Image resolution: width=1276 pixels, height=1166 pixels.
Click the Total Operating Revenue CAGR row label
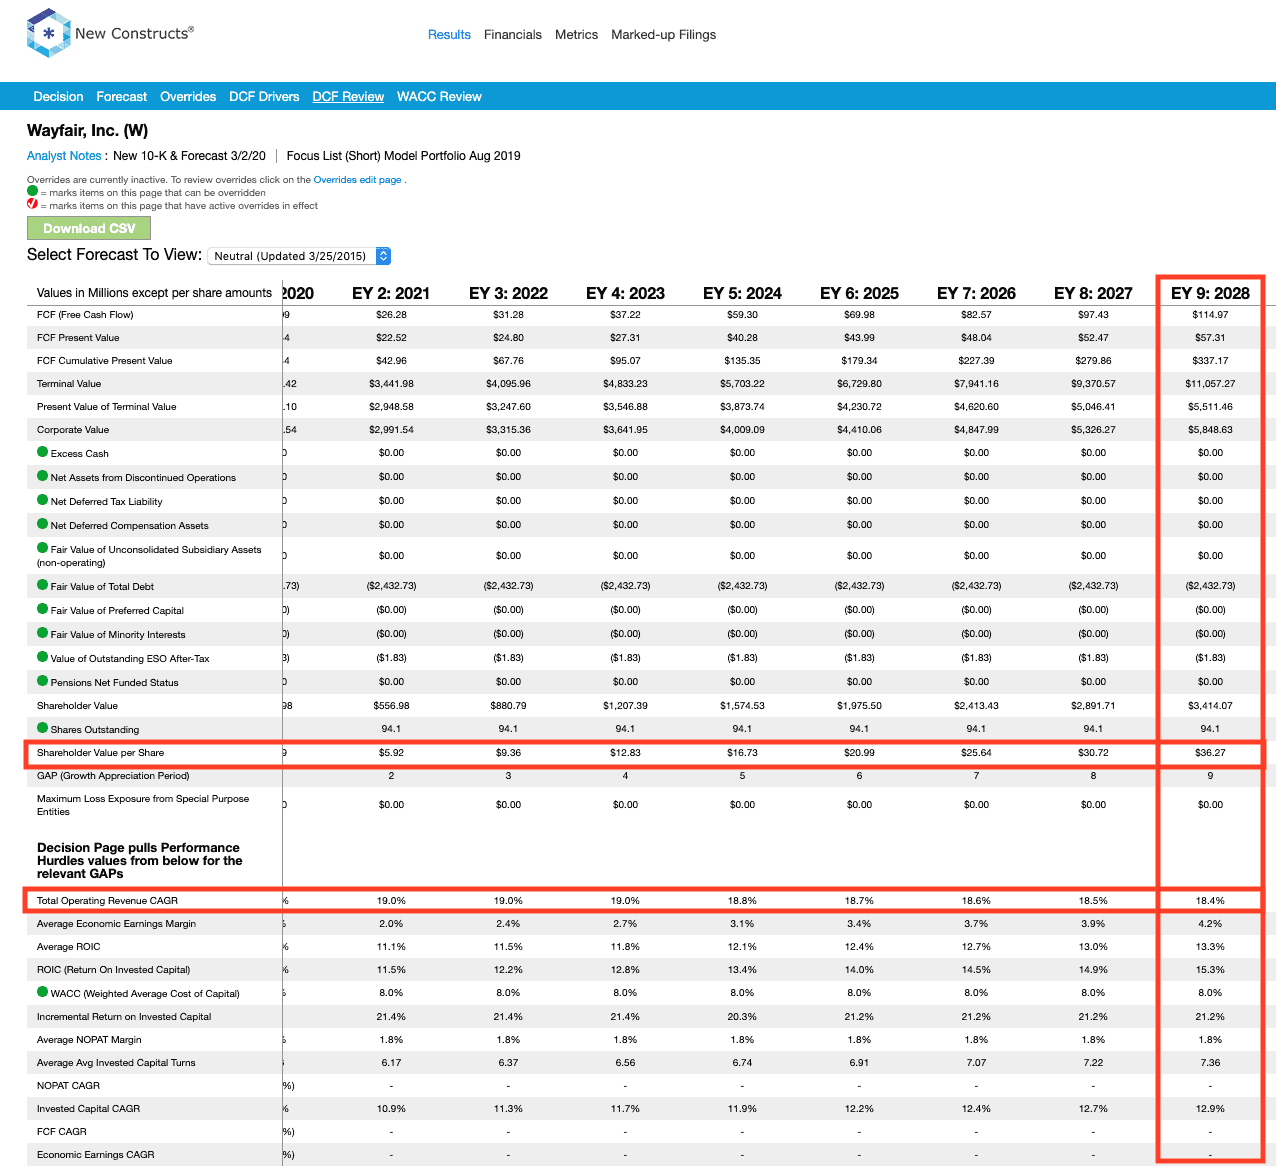107,901
